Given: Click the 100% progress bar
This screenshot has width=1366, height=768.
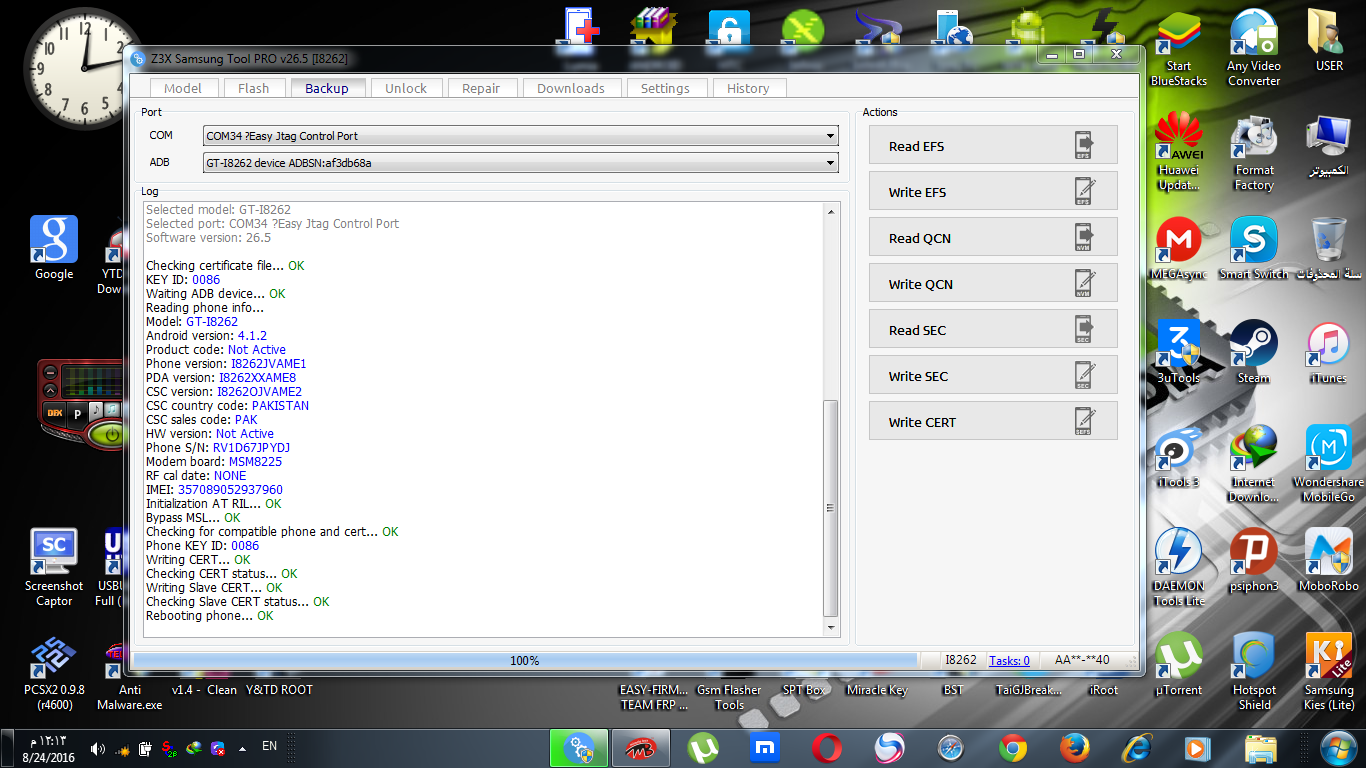Looking at the screenshot, I should click(525, 661).
